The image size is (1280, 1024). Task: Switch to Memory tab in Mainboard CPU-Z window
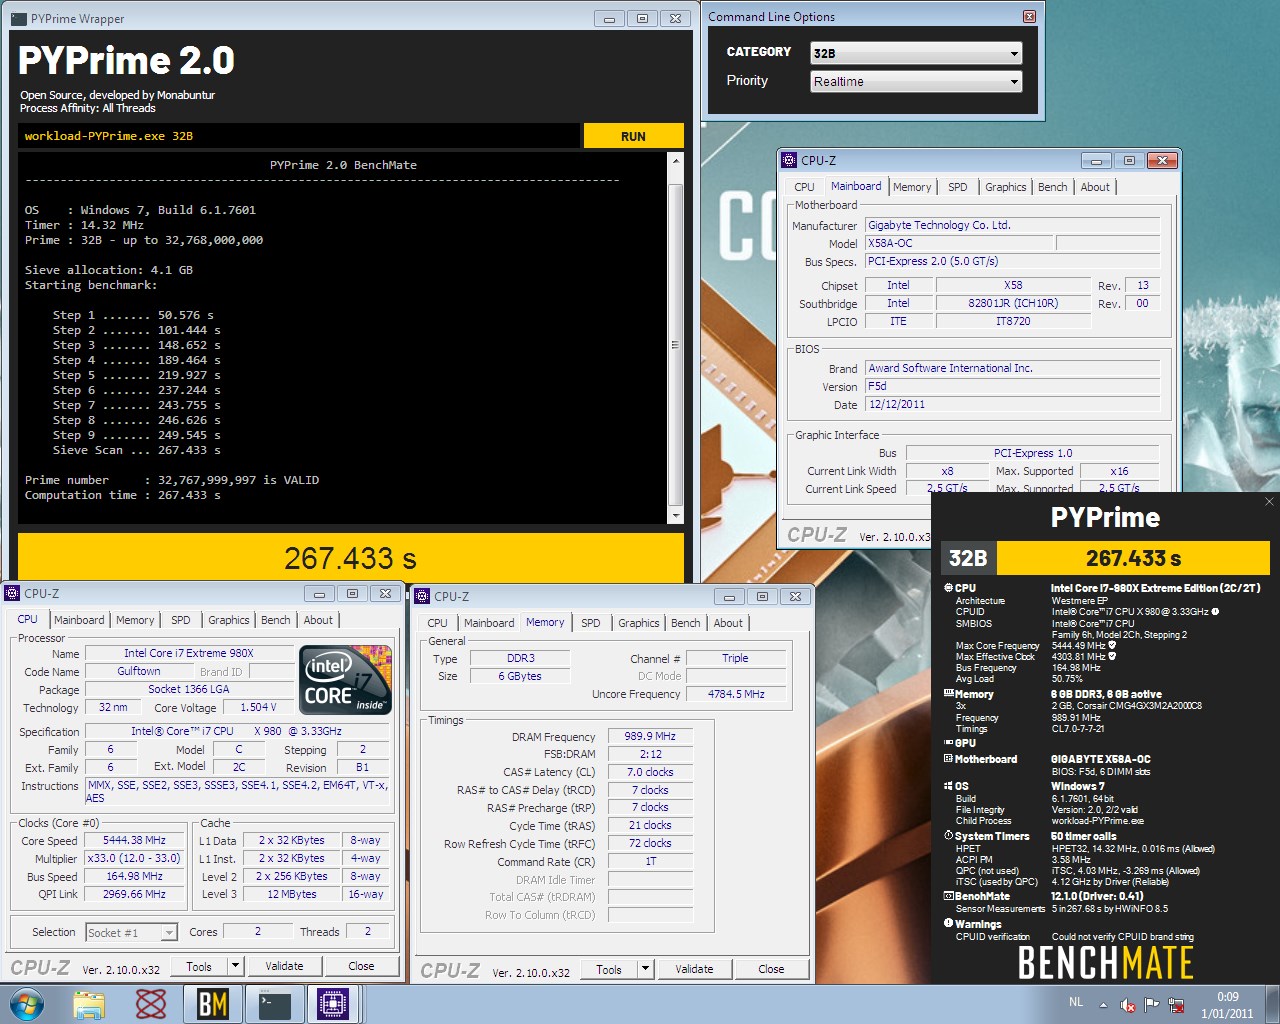[912, 187]
